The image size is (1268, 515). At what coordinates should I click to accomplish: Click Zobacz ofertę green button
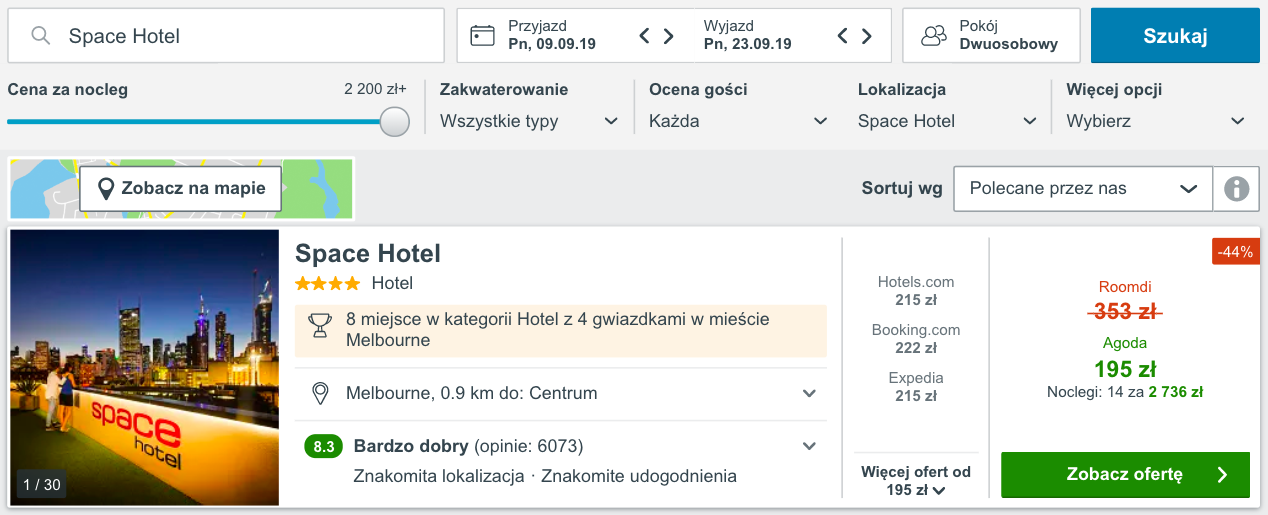tap(1125, 475)
